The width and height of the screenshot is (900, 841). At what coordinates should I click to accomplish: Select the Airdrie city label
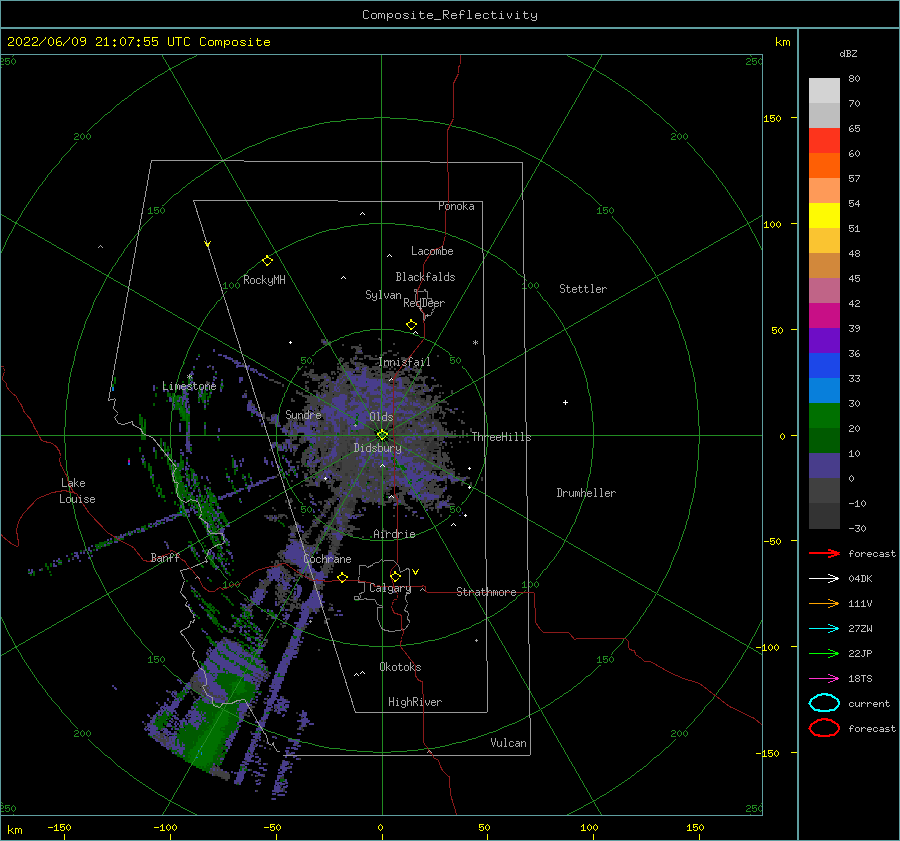(x=394, y=534)
